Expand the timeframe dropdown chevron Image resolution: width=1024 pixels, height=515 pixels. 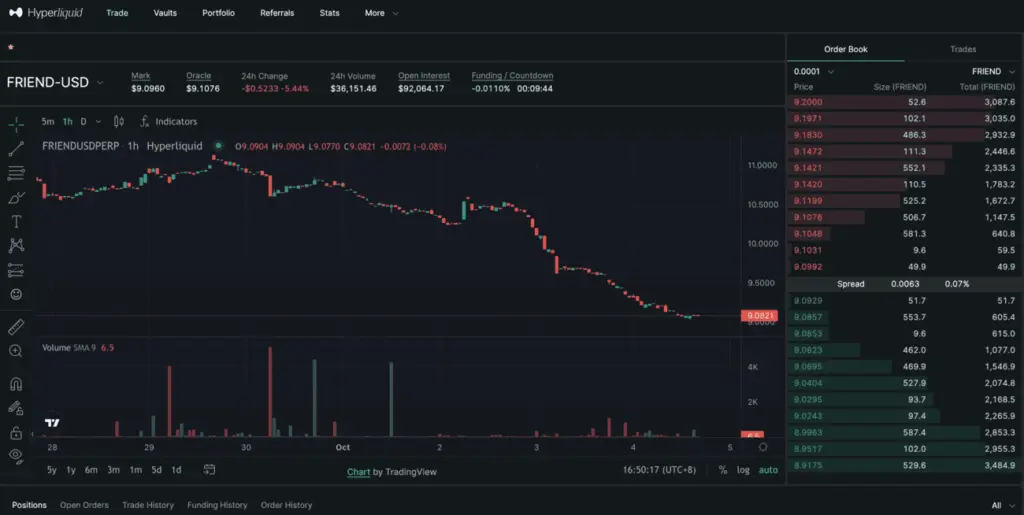99,121
